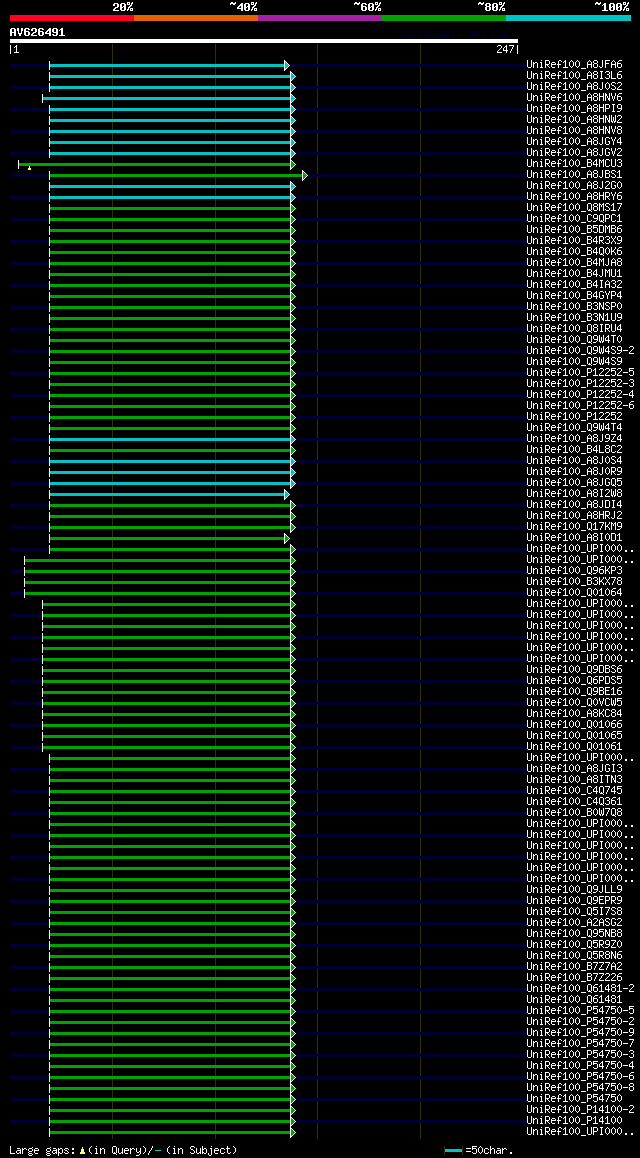Open the UniRef100_P12252-3 isoform entry
This screenshot has height=1158, width=640.
pyautogui.click(x=580, y=383)
